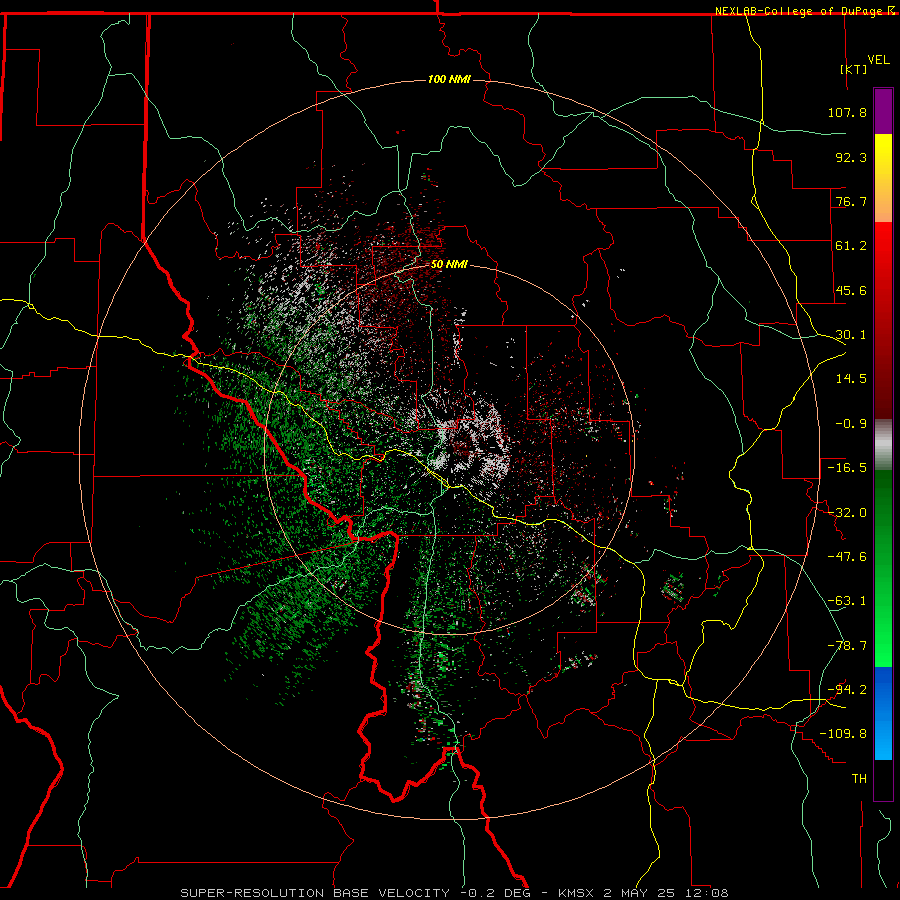
Task: Click the -109.8 legend value
Action: coord(843,734)
